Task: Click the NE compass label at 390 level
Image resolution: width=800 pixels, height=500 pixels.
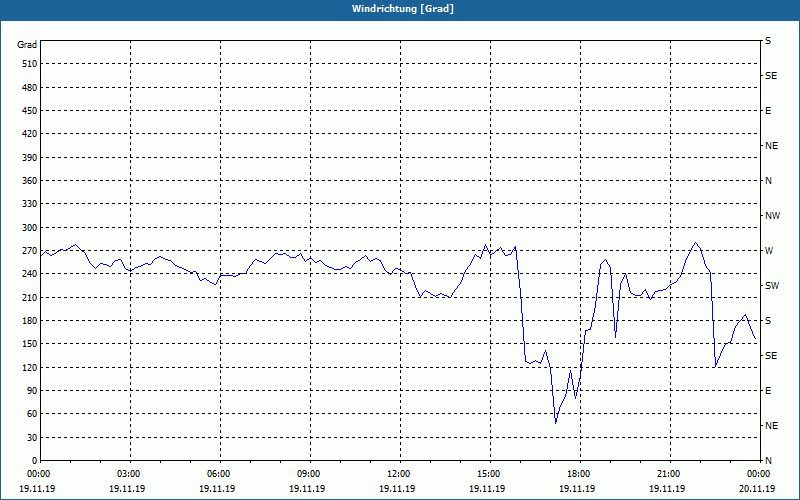Action: click(771, 146)
